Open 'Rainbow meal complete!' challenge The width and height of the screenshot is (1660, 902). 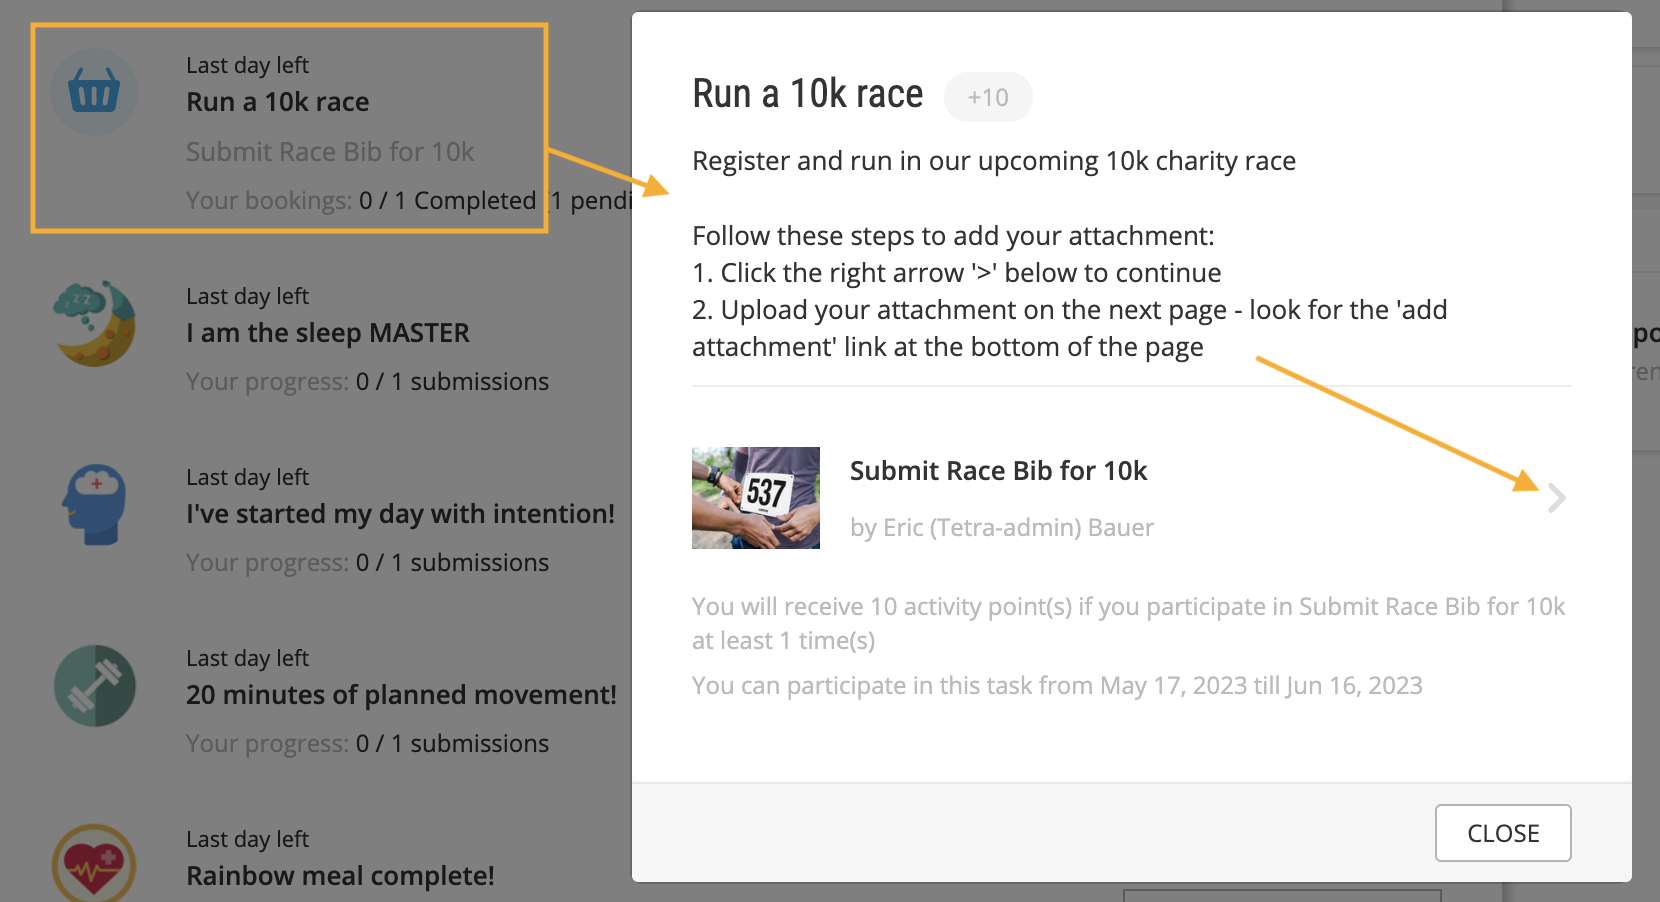[340, 876]
